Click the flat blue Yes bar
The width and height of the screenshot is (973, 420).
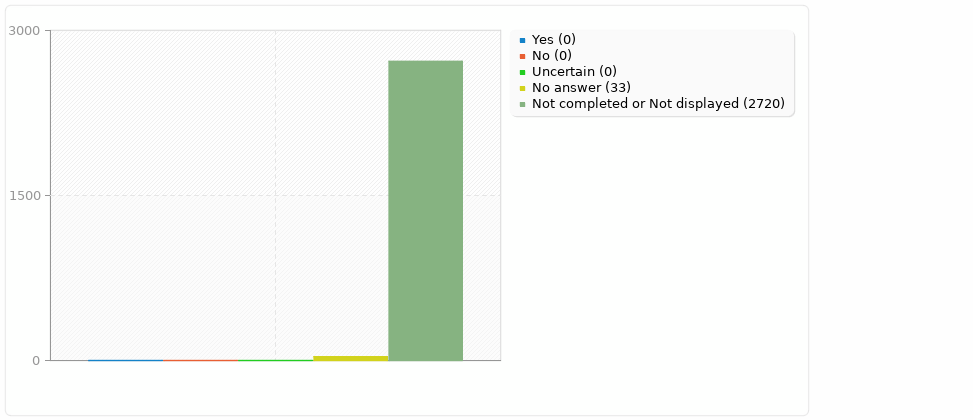click(x=125, y=360)
